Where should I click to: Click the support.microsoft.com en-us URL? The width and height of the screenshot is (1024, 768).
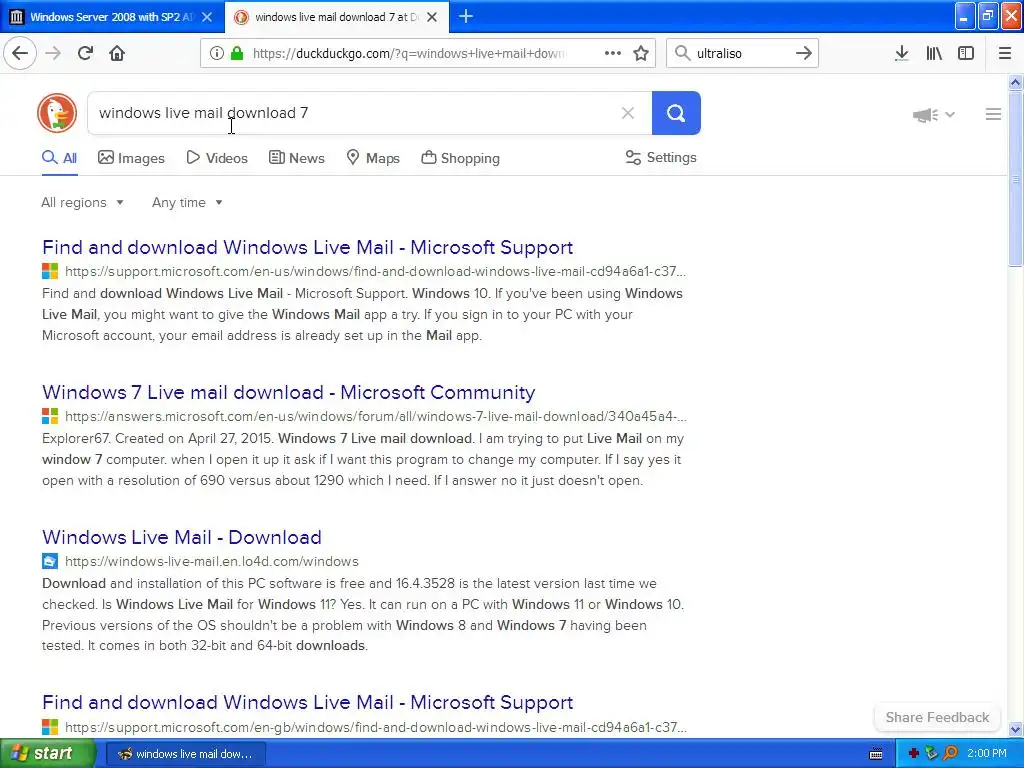(x=376, y=271)
